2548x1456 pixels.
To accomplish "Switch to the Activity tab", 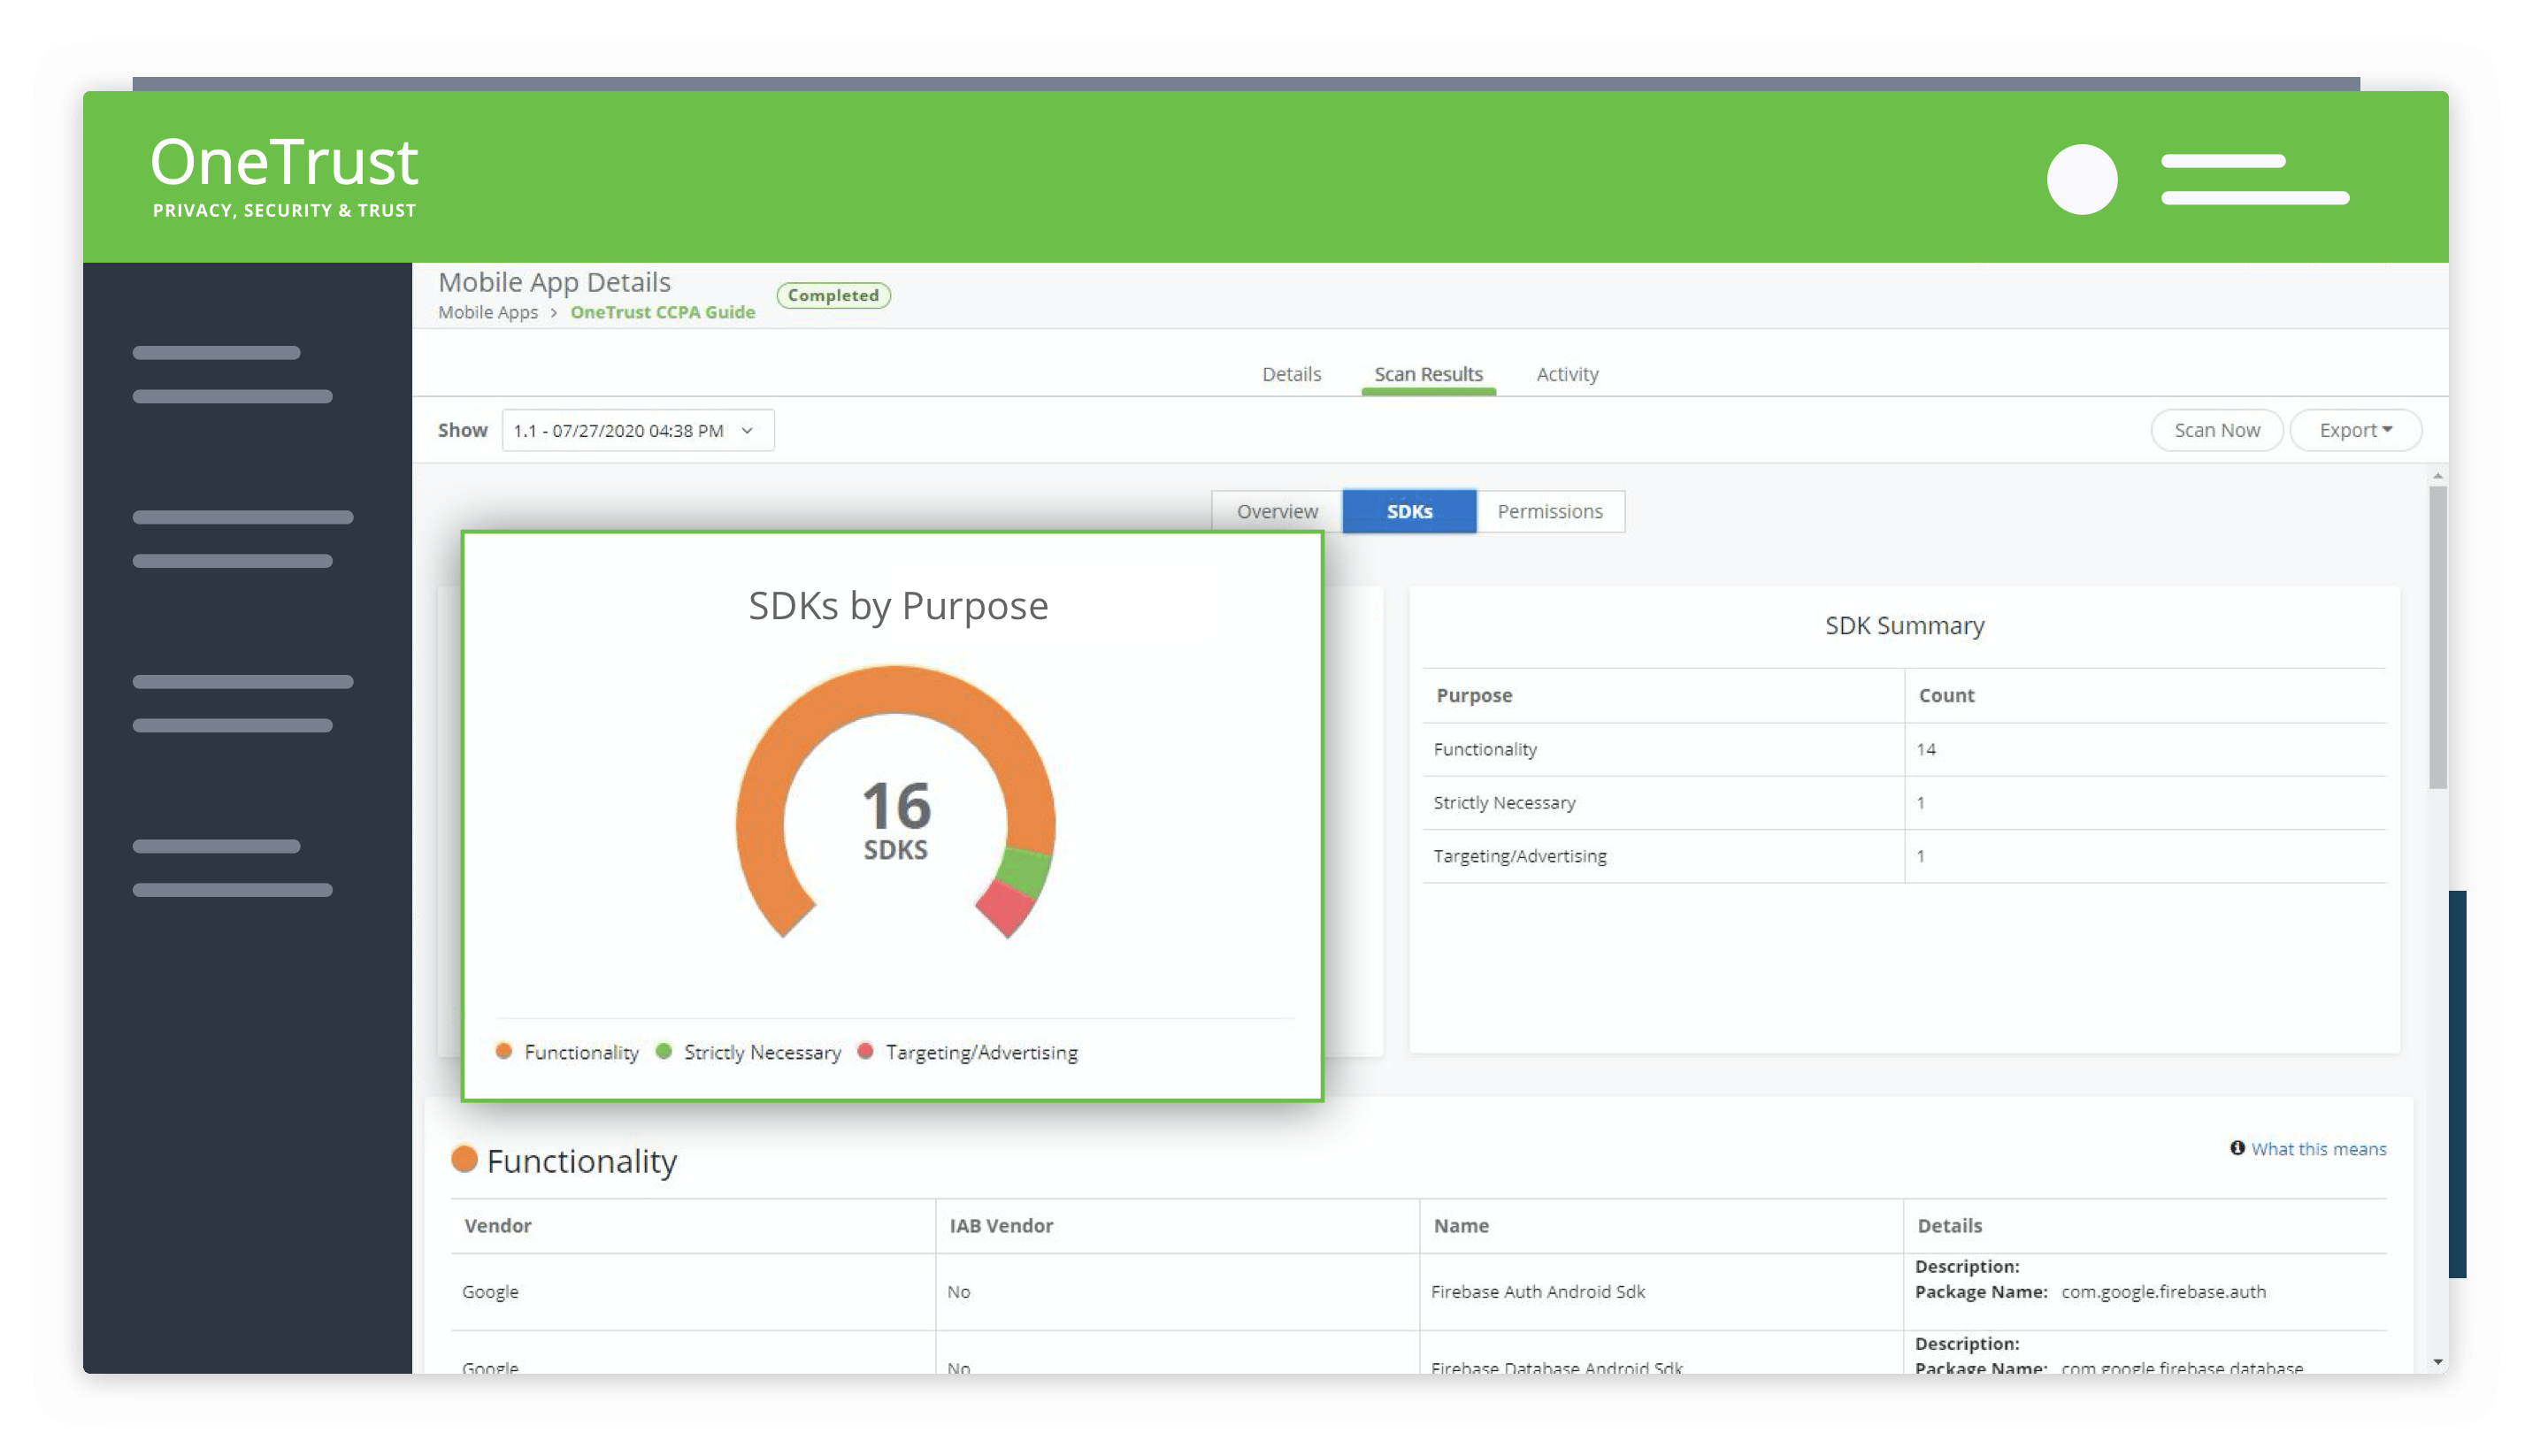I will 1567,374.
